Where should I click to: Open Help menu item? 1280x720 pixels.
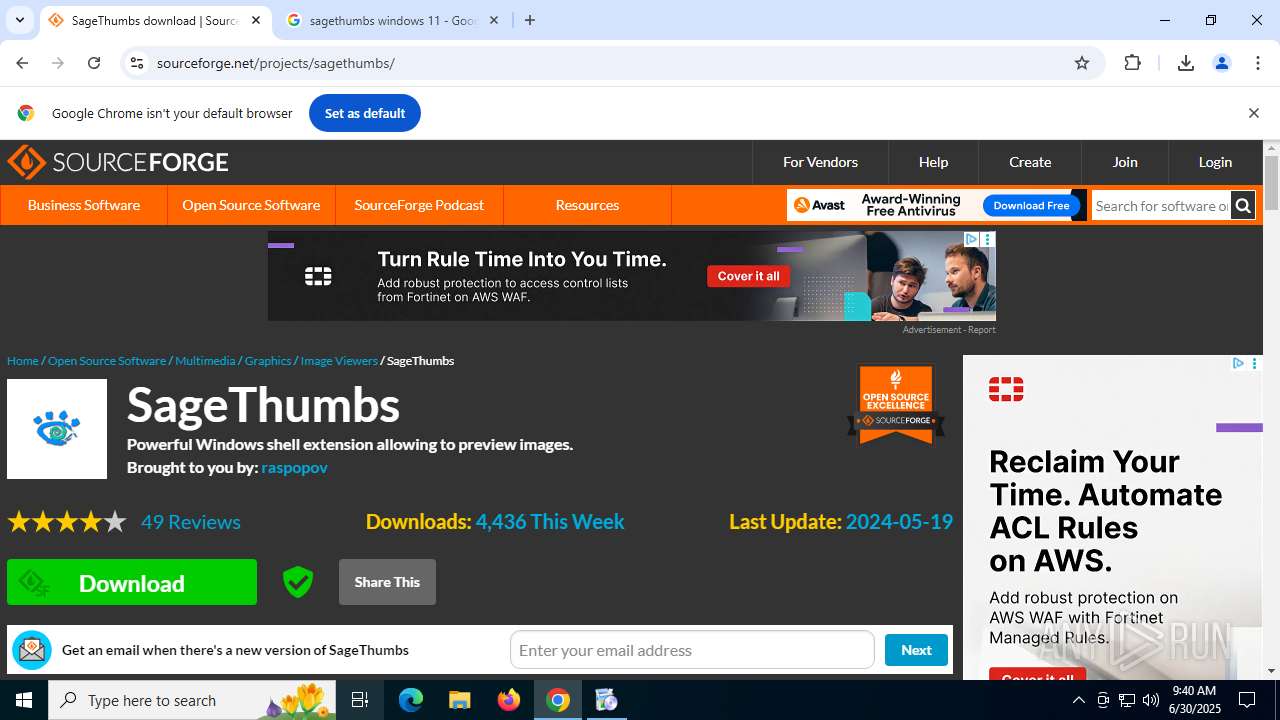coord(933,162)
